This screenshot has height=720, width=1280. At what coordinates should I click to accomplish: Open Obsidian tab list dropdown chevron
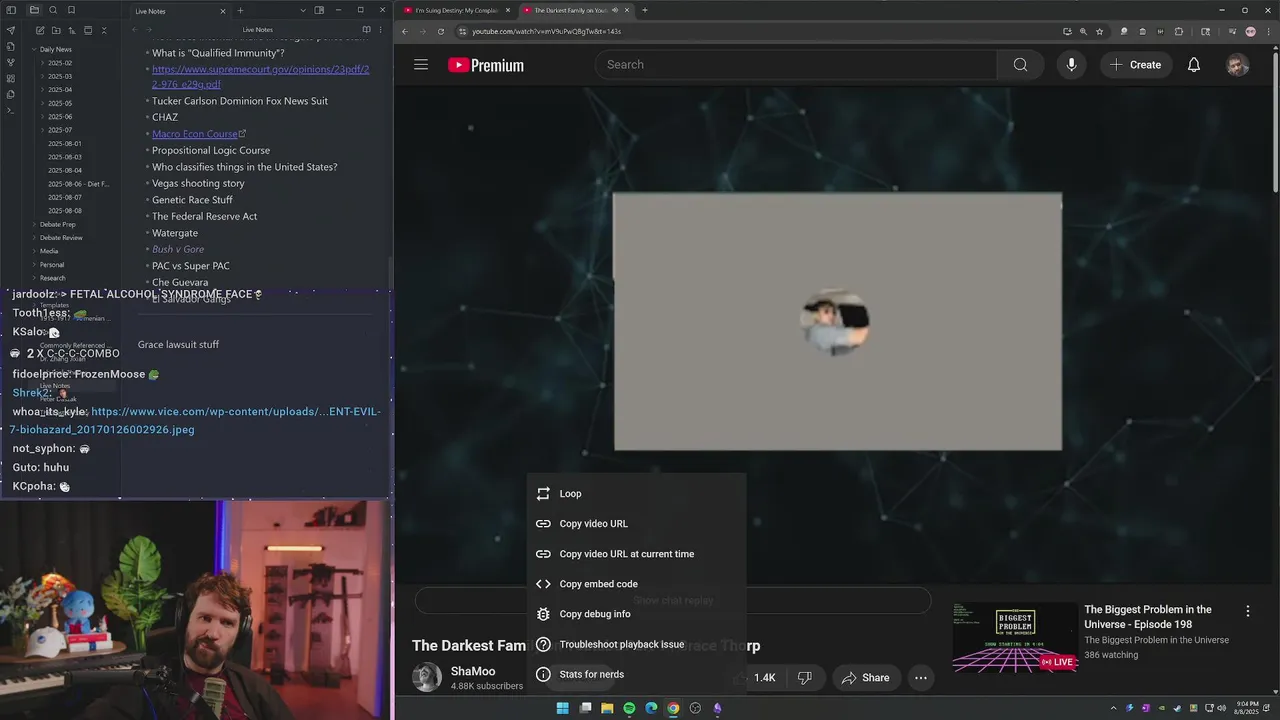point(303,10)
